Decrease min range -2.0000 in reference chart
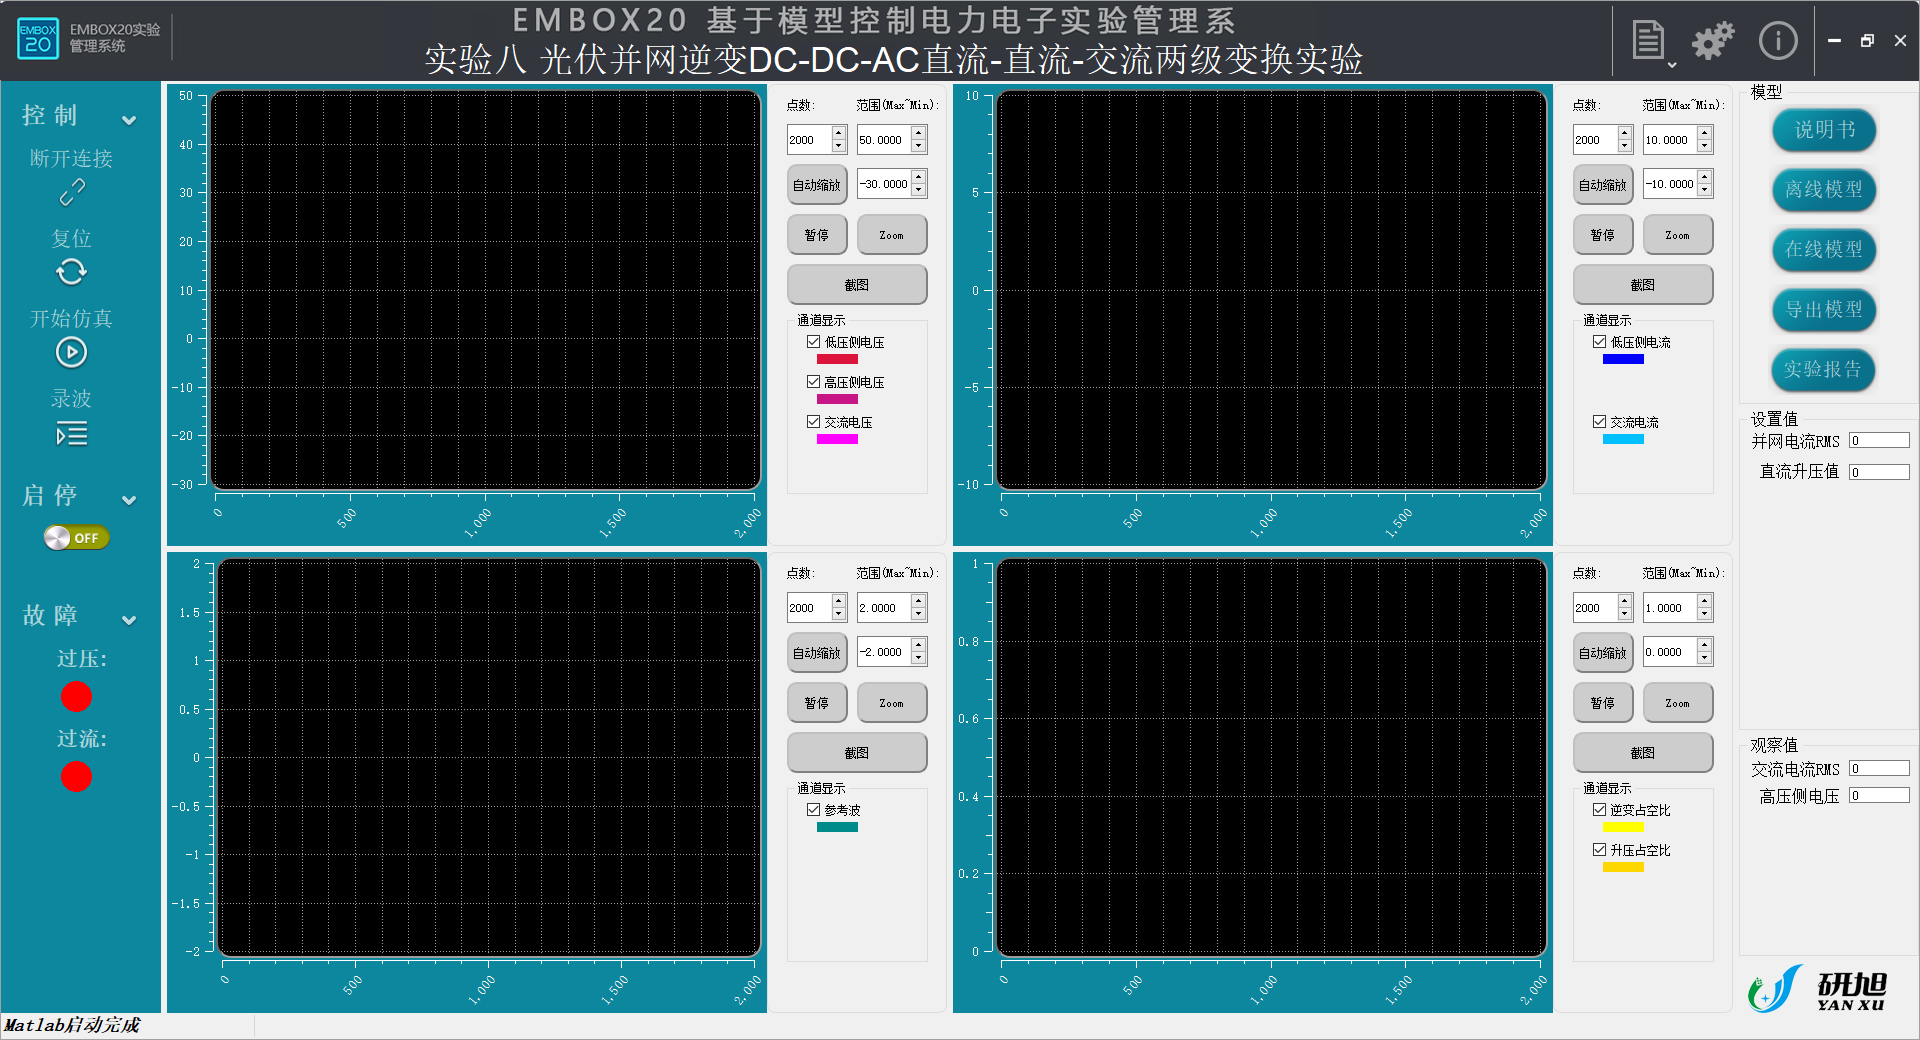Image resolution: width=1920 pixels, height=1040 pixels. 919,658
